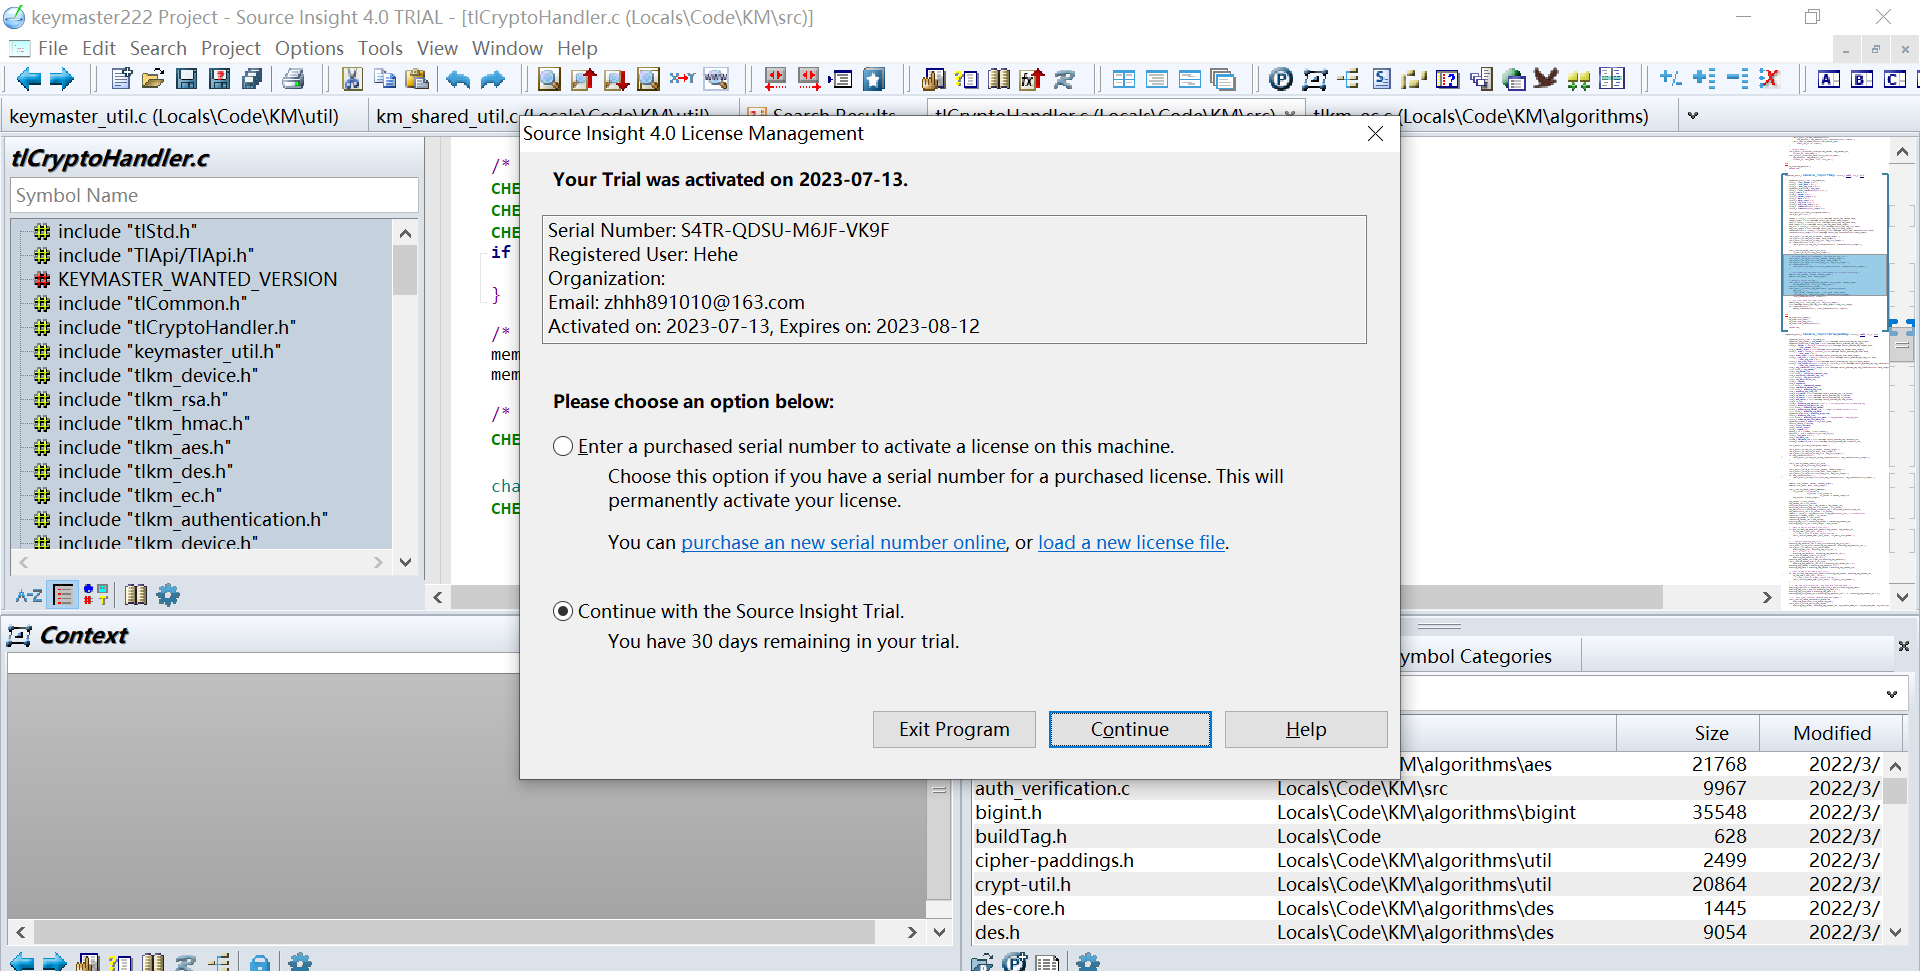1920x971 pixels.
Task: Click the Replace X-to-Y toolbar icon
Action: pyautogui.click(x=683, y=79)
